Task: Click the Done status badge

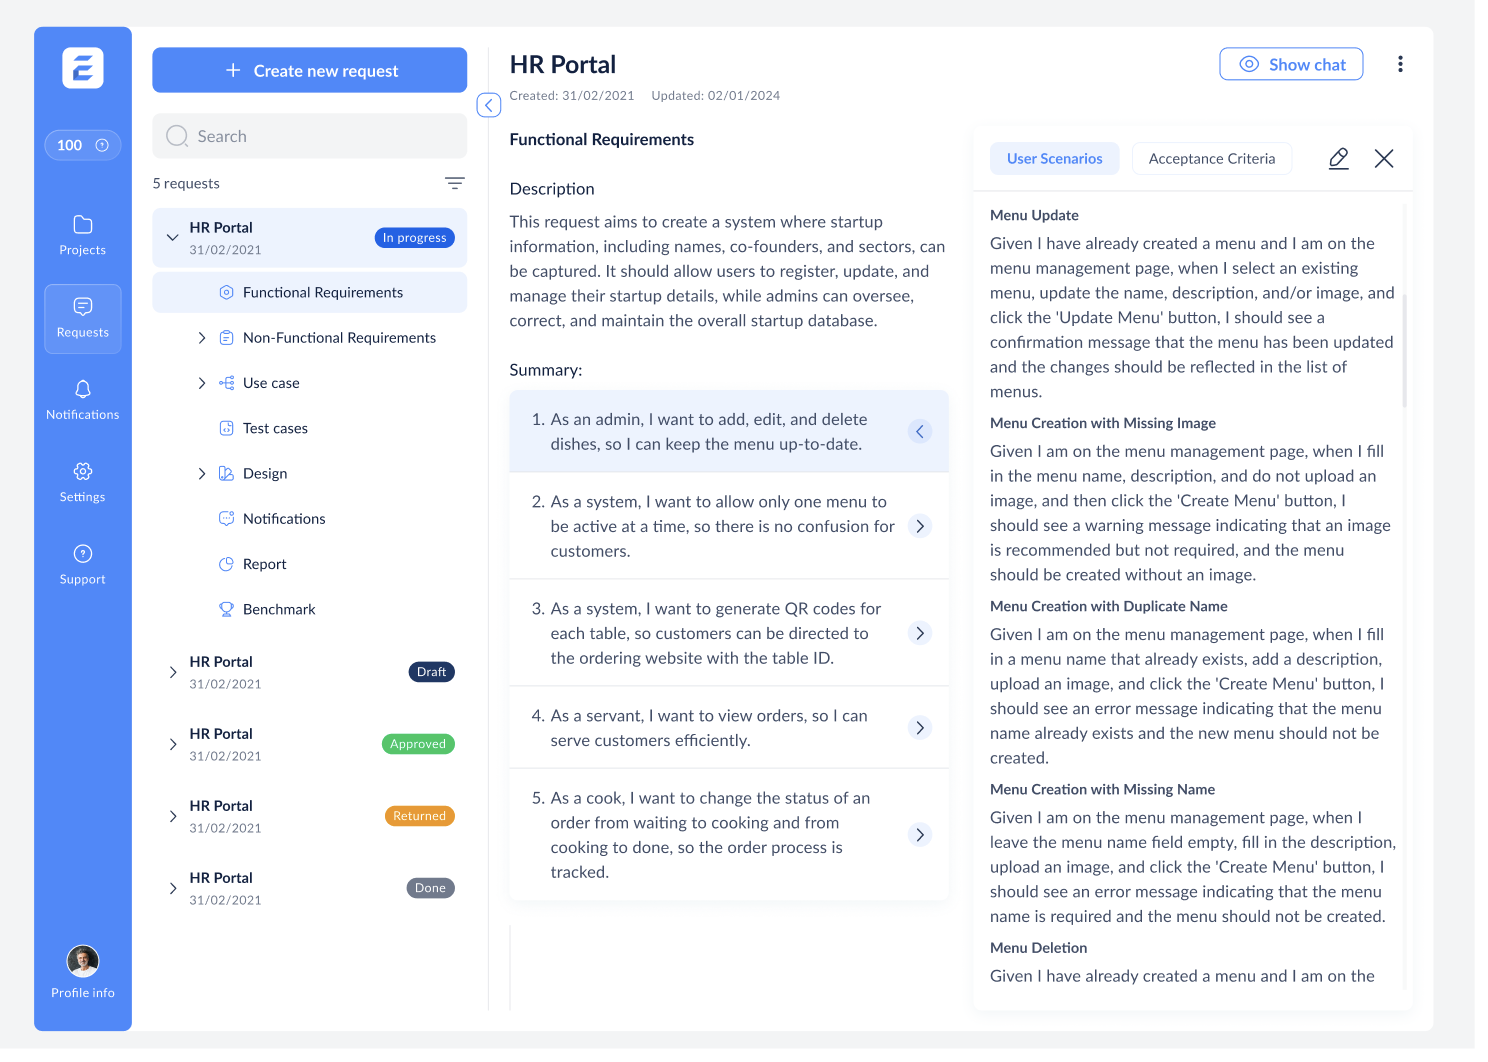Action: pos(431,888)
